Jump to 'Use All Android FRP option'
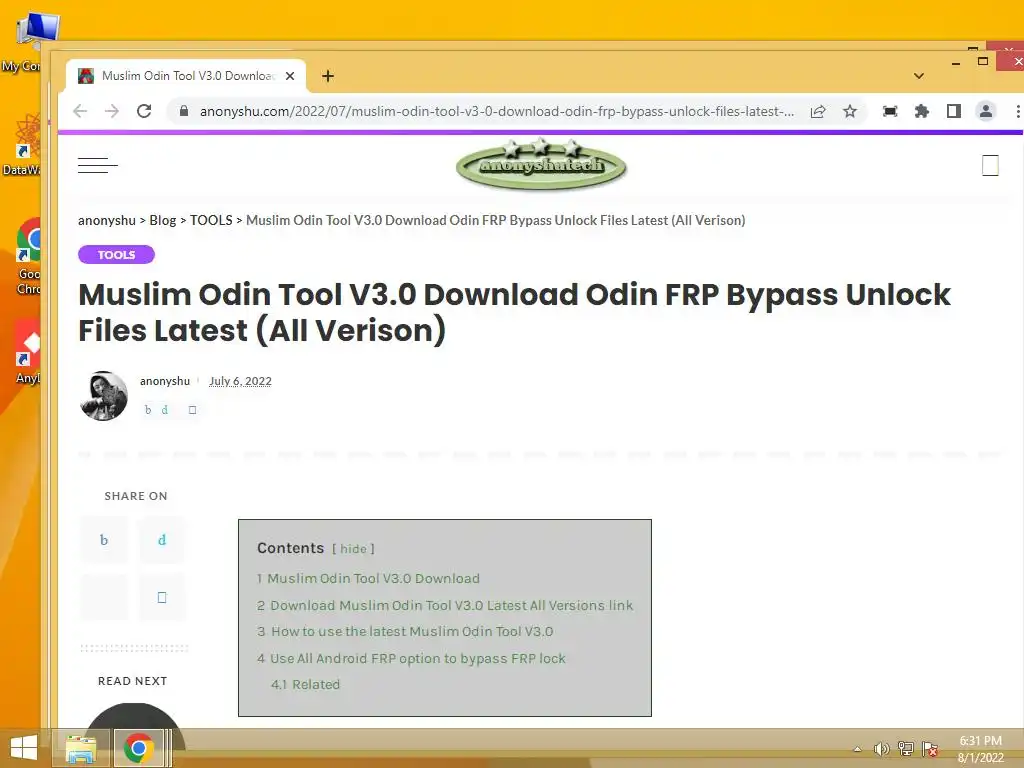The image size is (1024, 768). tap(411, 658)
